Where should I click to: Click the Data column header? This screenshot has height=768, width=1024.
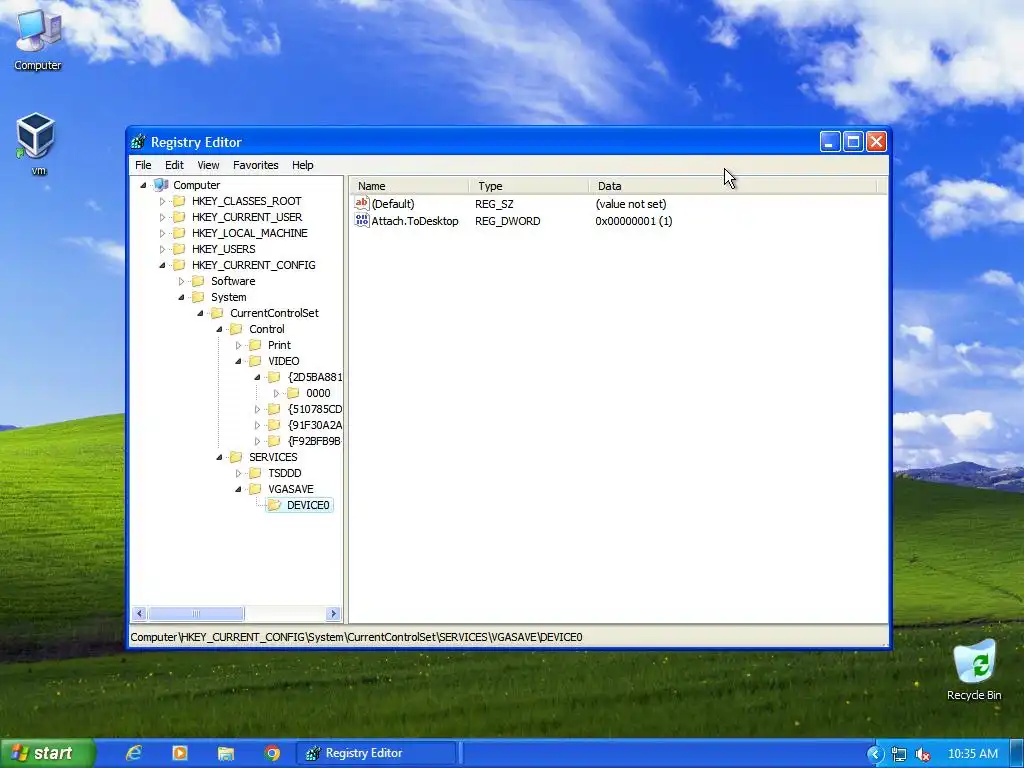tap(733, 186)
